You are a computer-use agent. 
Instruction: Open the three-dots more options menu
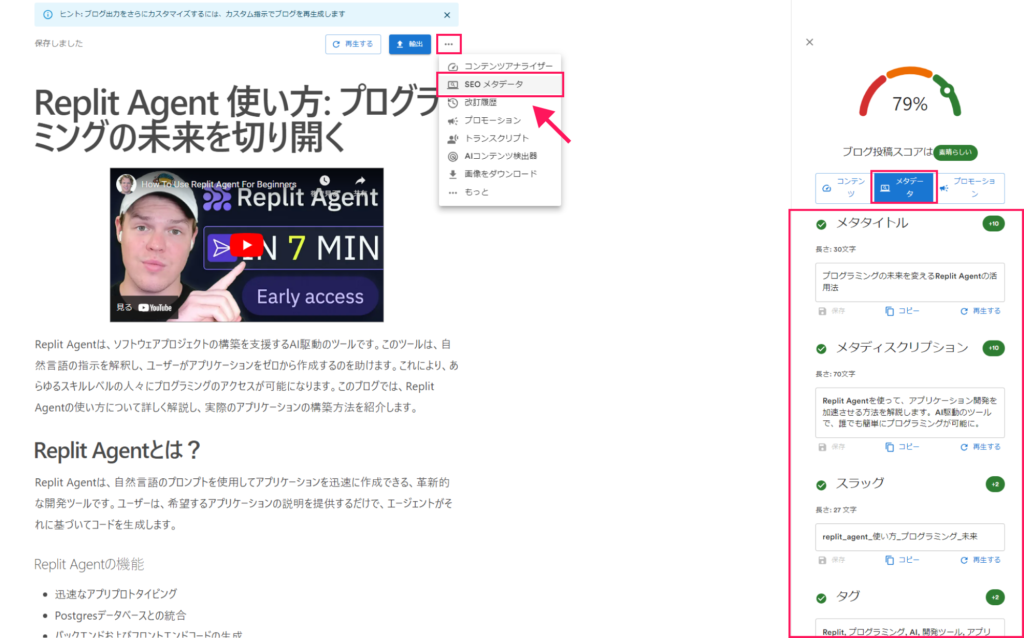pos(449,44)
